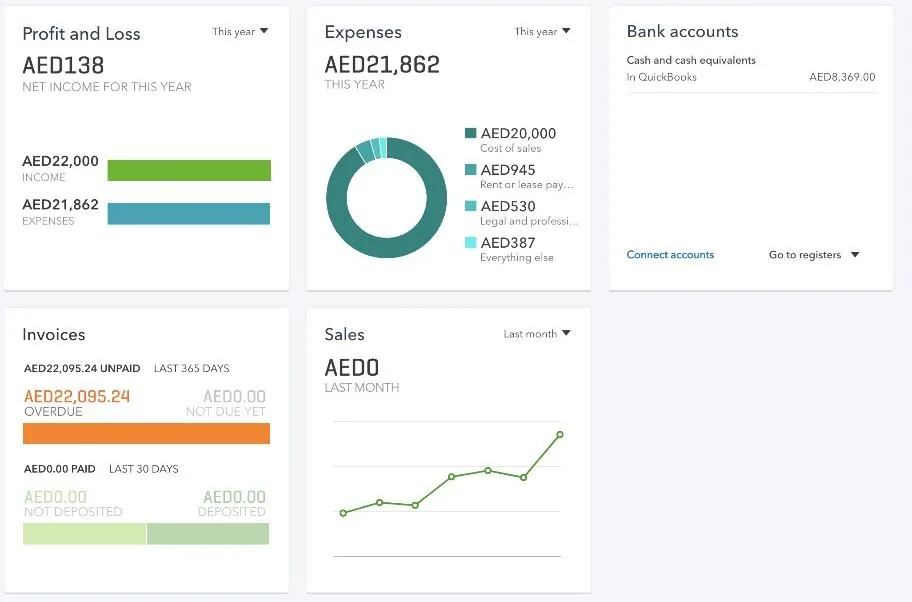912x602 pixels.
Task: Open the Bank accounts card title
Action: 682,31
